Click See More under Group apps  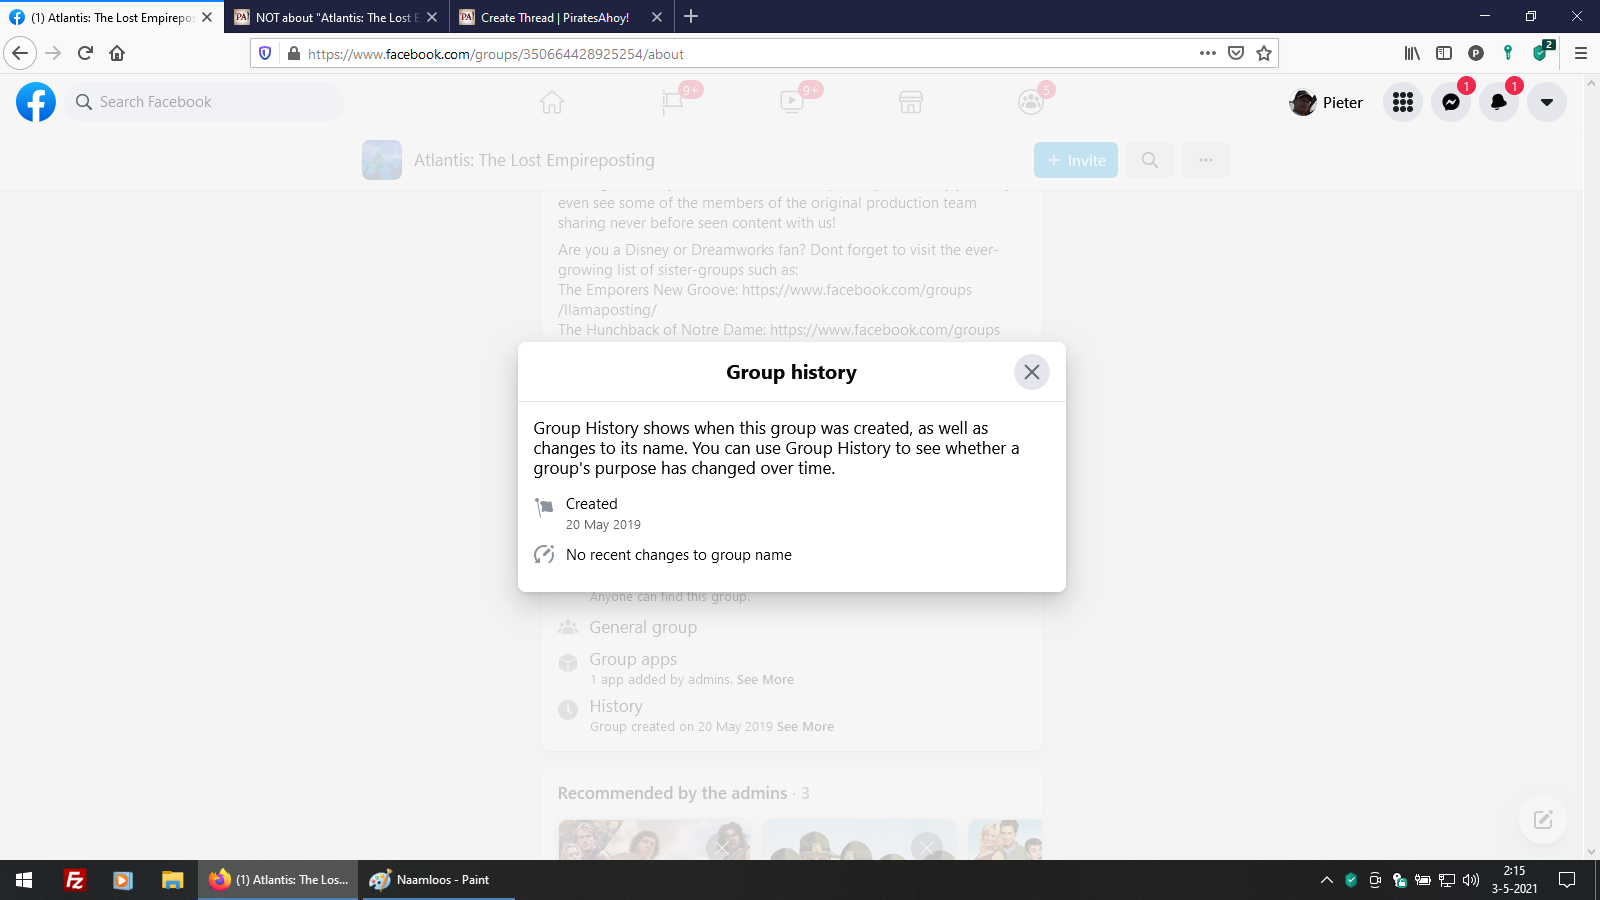765,680
